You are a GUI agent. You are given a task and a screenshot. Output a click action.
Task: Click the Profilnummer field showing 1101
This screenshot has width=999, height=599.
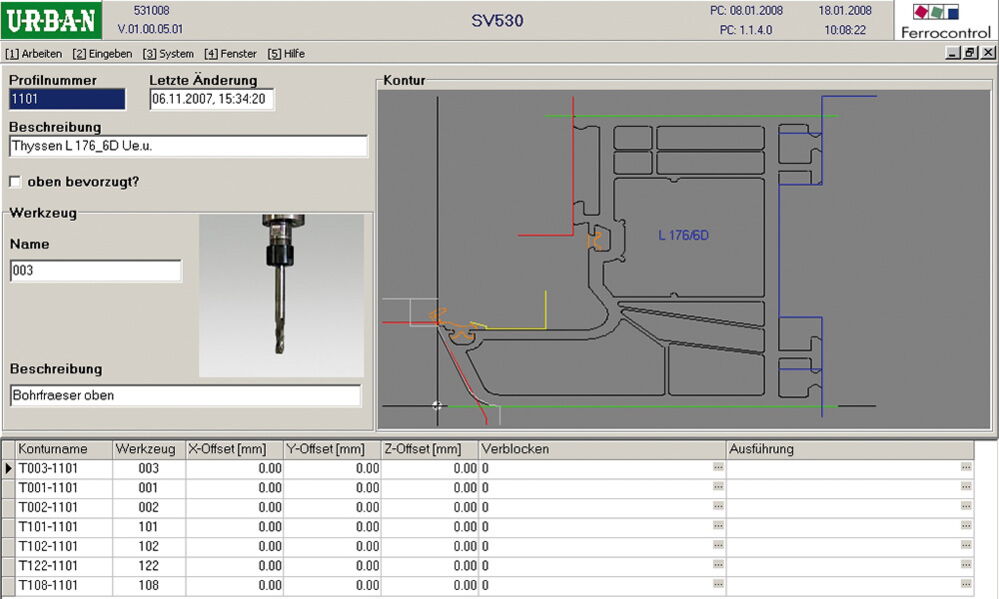67,99
